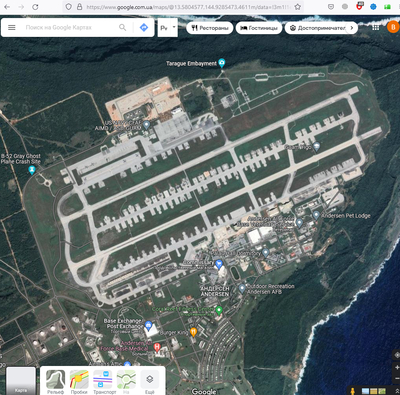Open the Google Maps hamburger menu

[12, 27]
